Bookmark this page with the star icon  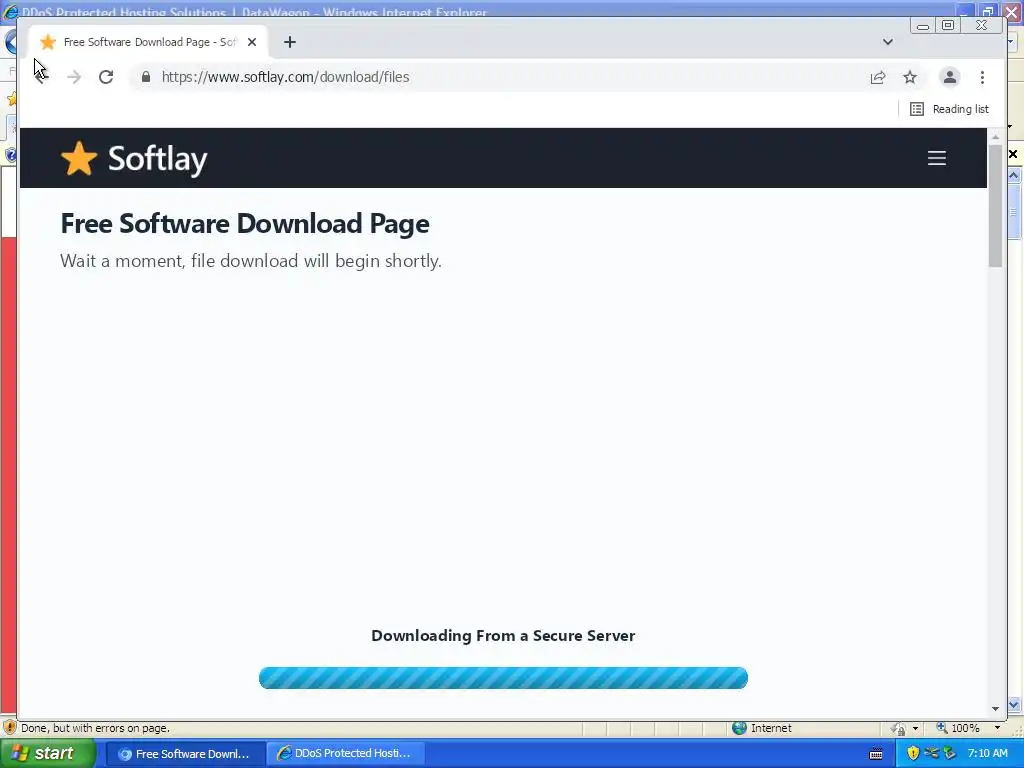(x=910, y=77)
